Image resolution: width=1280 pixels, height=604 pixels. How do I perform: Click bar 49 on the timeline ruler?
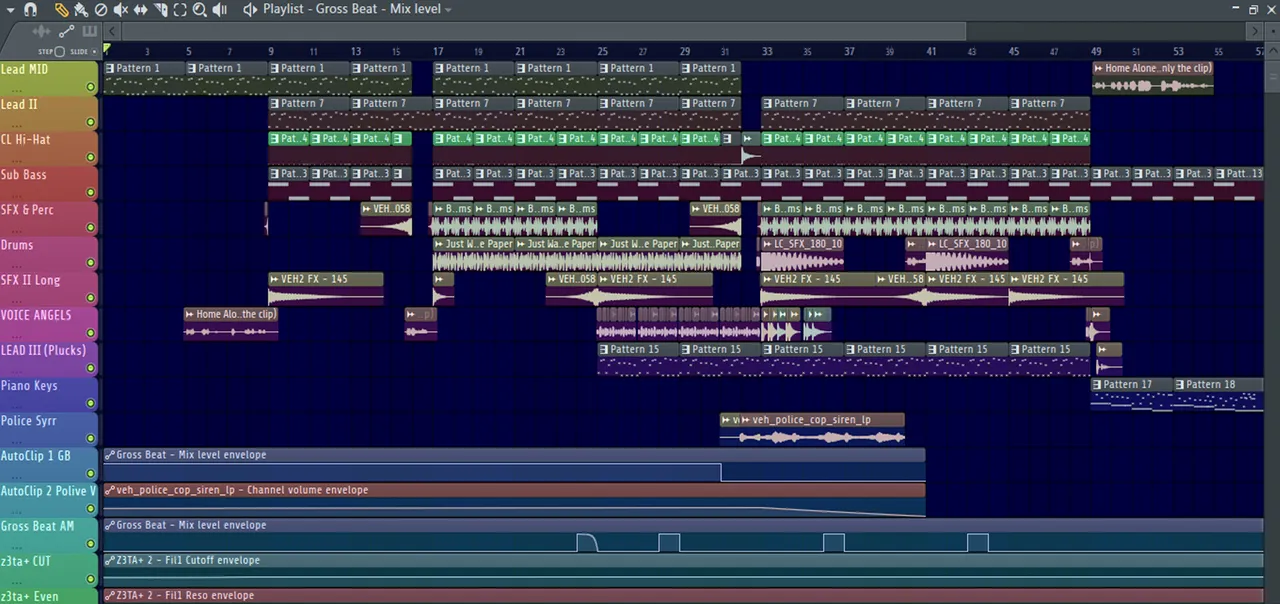1096,51
